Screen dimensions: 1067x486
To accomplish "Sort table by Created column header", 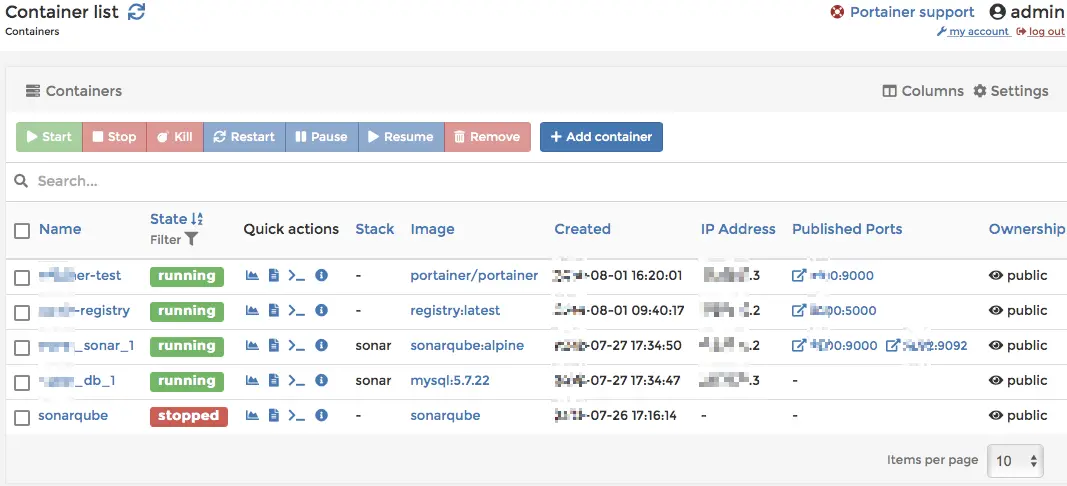I will click(582, 229).
